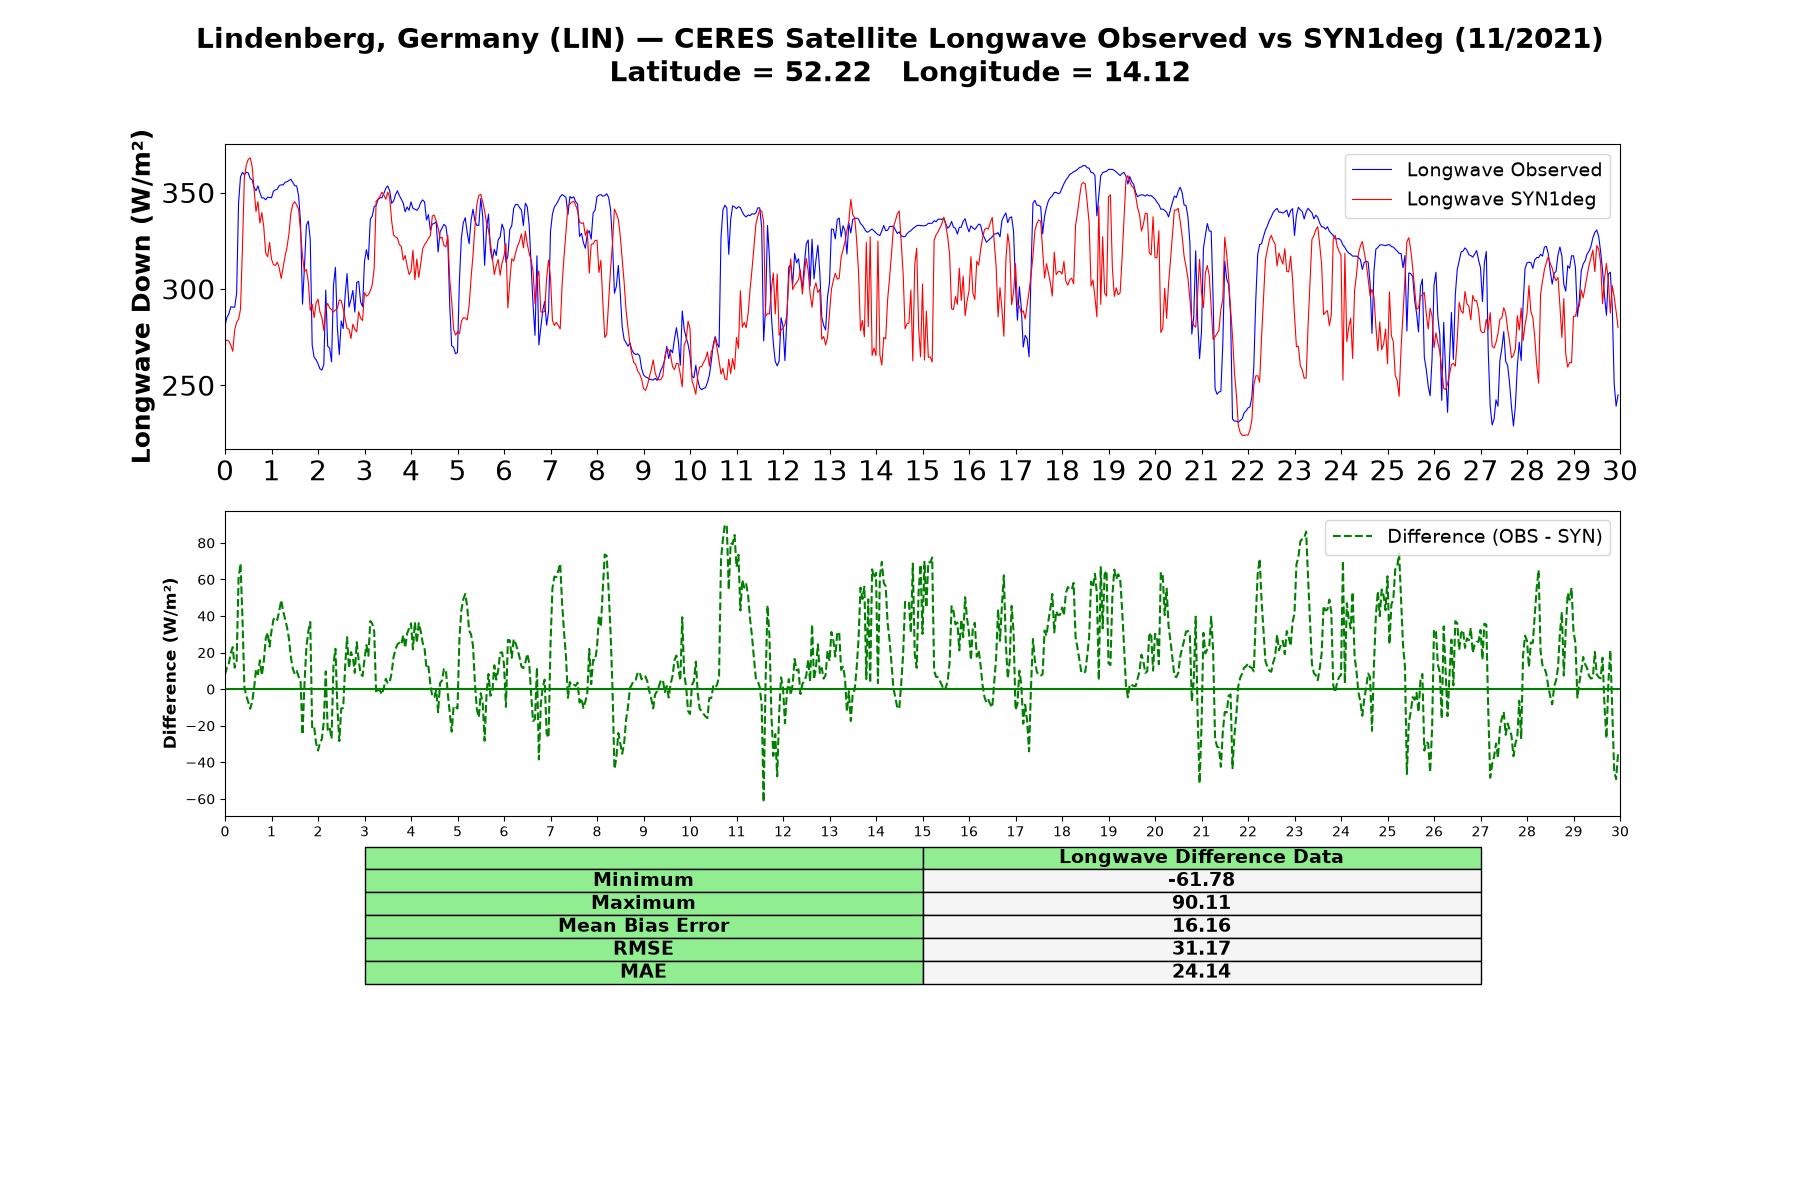1800x1200 pixels.
Task: Click the Latitude and Longitude subtitle text
Action: (900, 72)
